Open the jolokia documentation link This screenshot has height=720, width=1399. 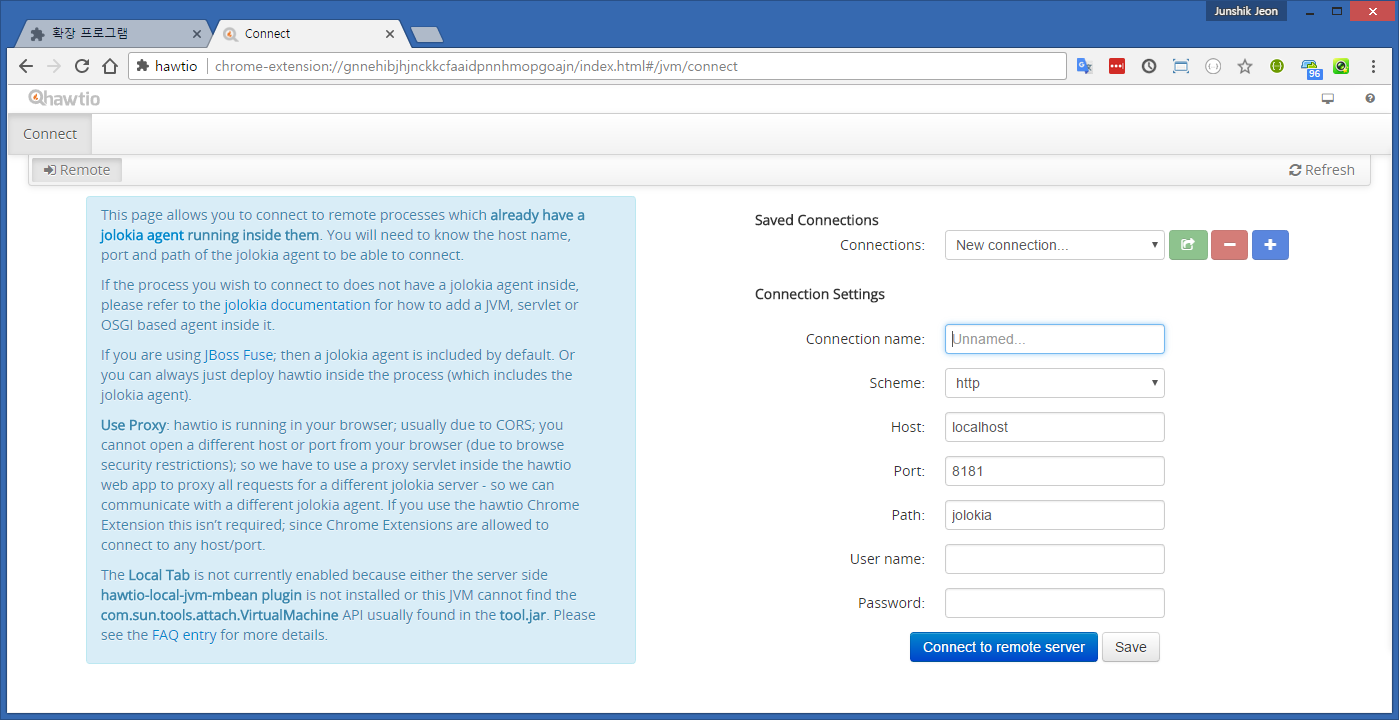[297, 305]
